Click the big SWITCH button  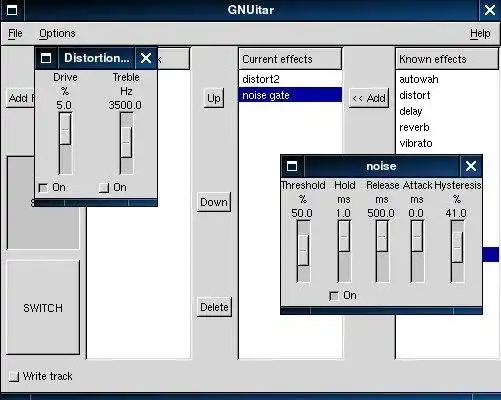43,308
